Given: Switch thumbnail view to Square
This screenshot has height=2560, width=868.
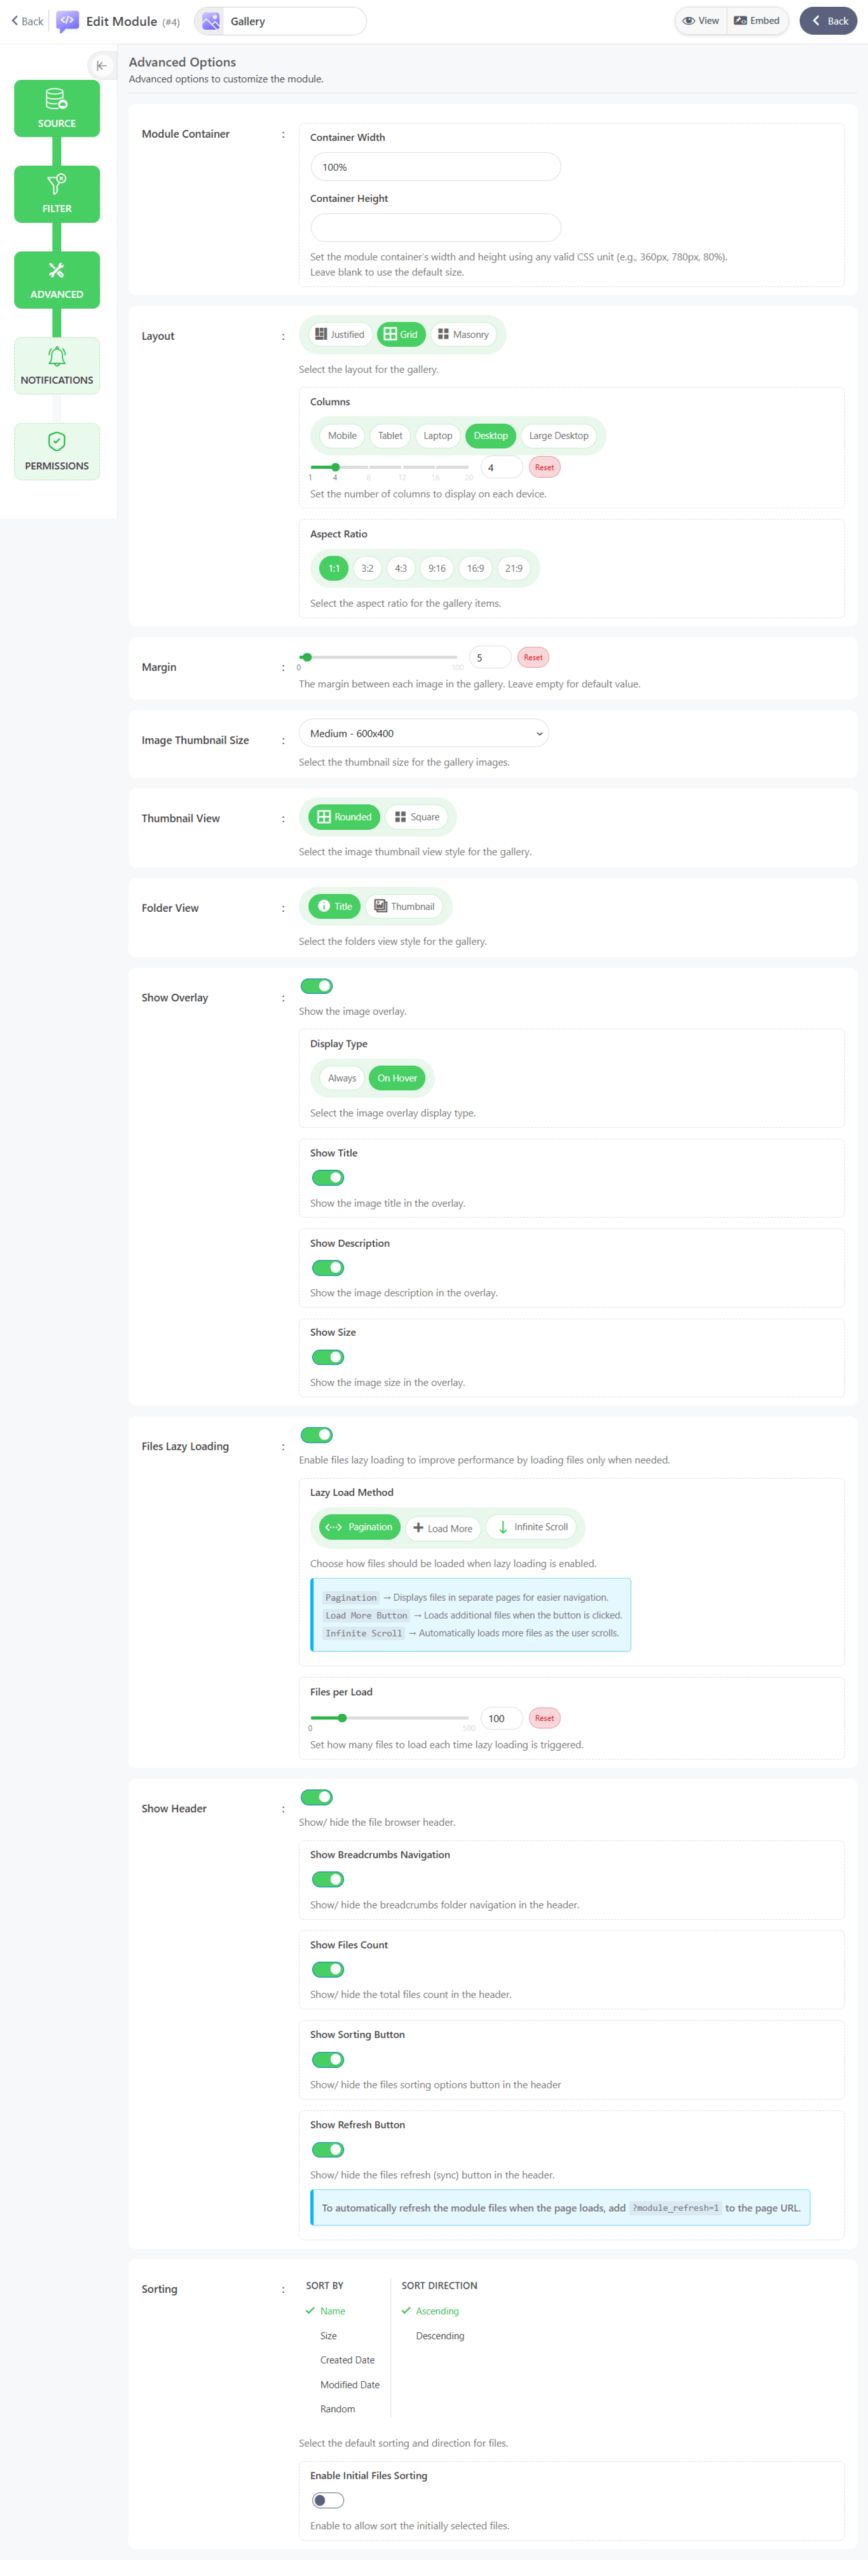Looking at the screenshot, I should click(417, 817).
